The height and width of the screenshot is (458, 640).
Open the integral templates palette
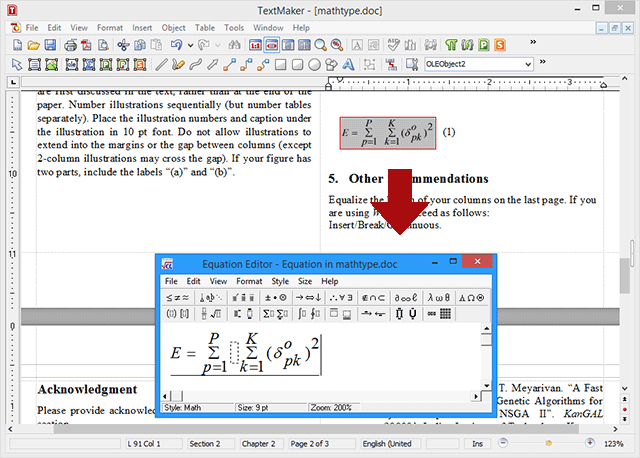click(308, 314)
